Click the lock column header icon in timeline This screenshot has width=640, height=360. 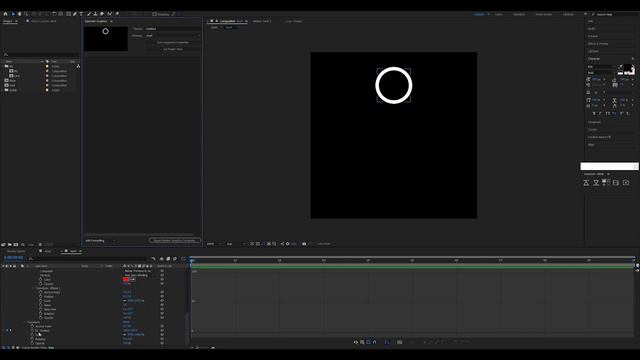(15, 266)
